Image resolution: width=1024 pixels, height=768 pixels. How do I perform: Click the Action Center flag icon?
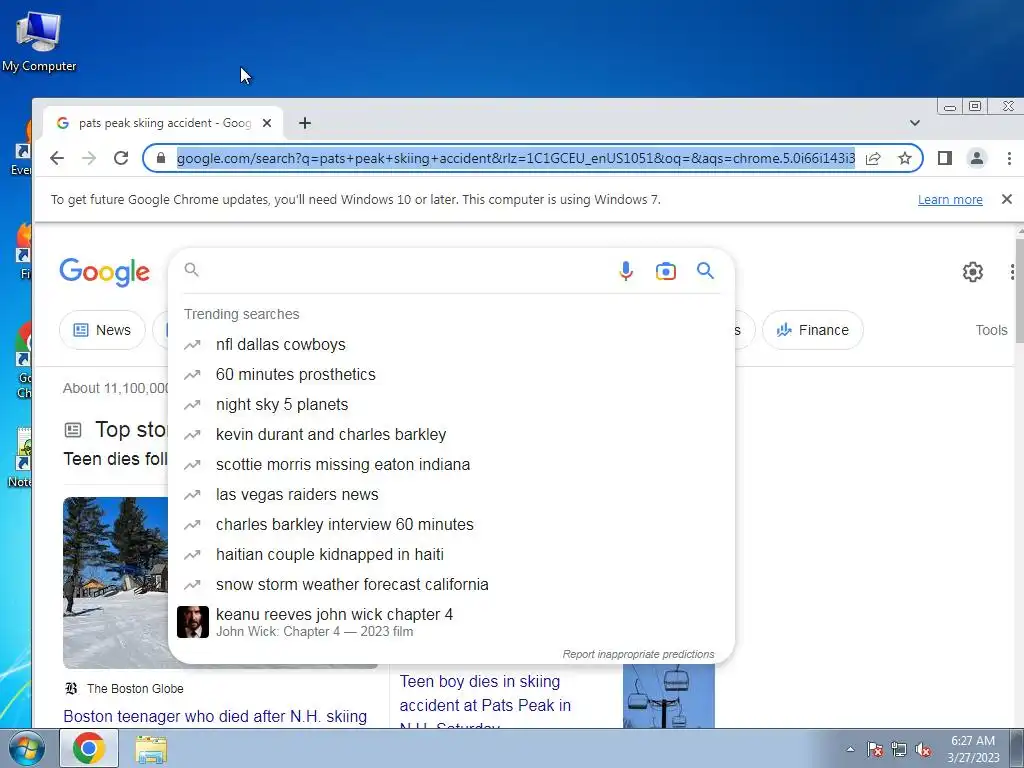874,749
